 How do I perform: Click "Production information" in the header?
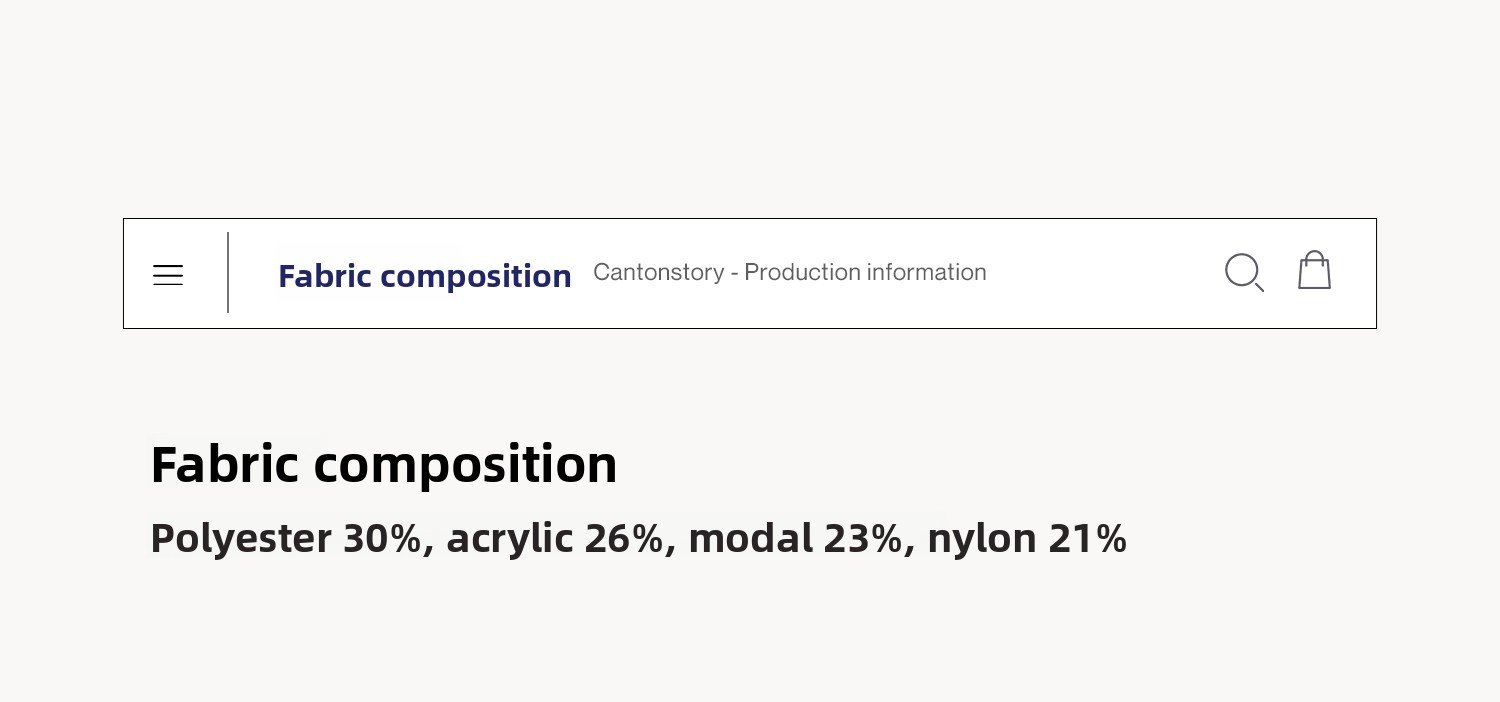click(x=865, y=272)
